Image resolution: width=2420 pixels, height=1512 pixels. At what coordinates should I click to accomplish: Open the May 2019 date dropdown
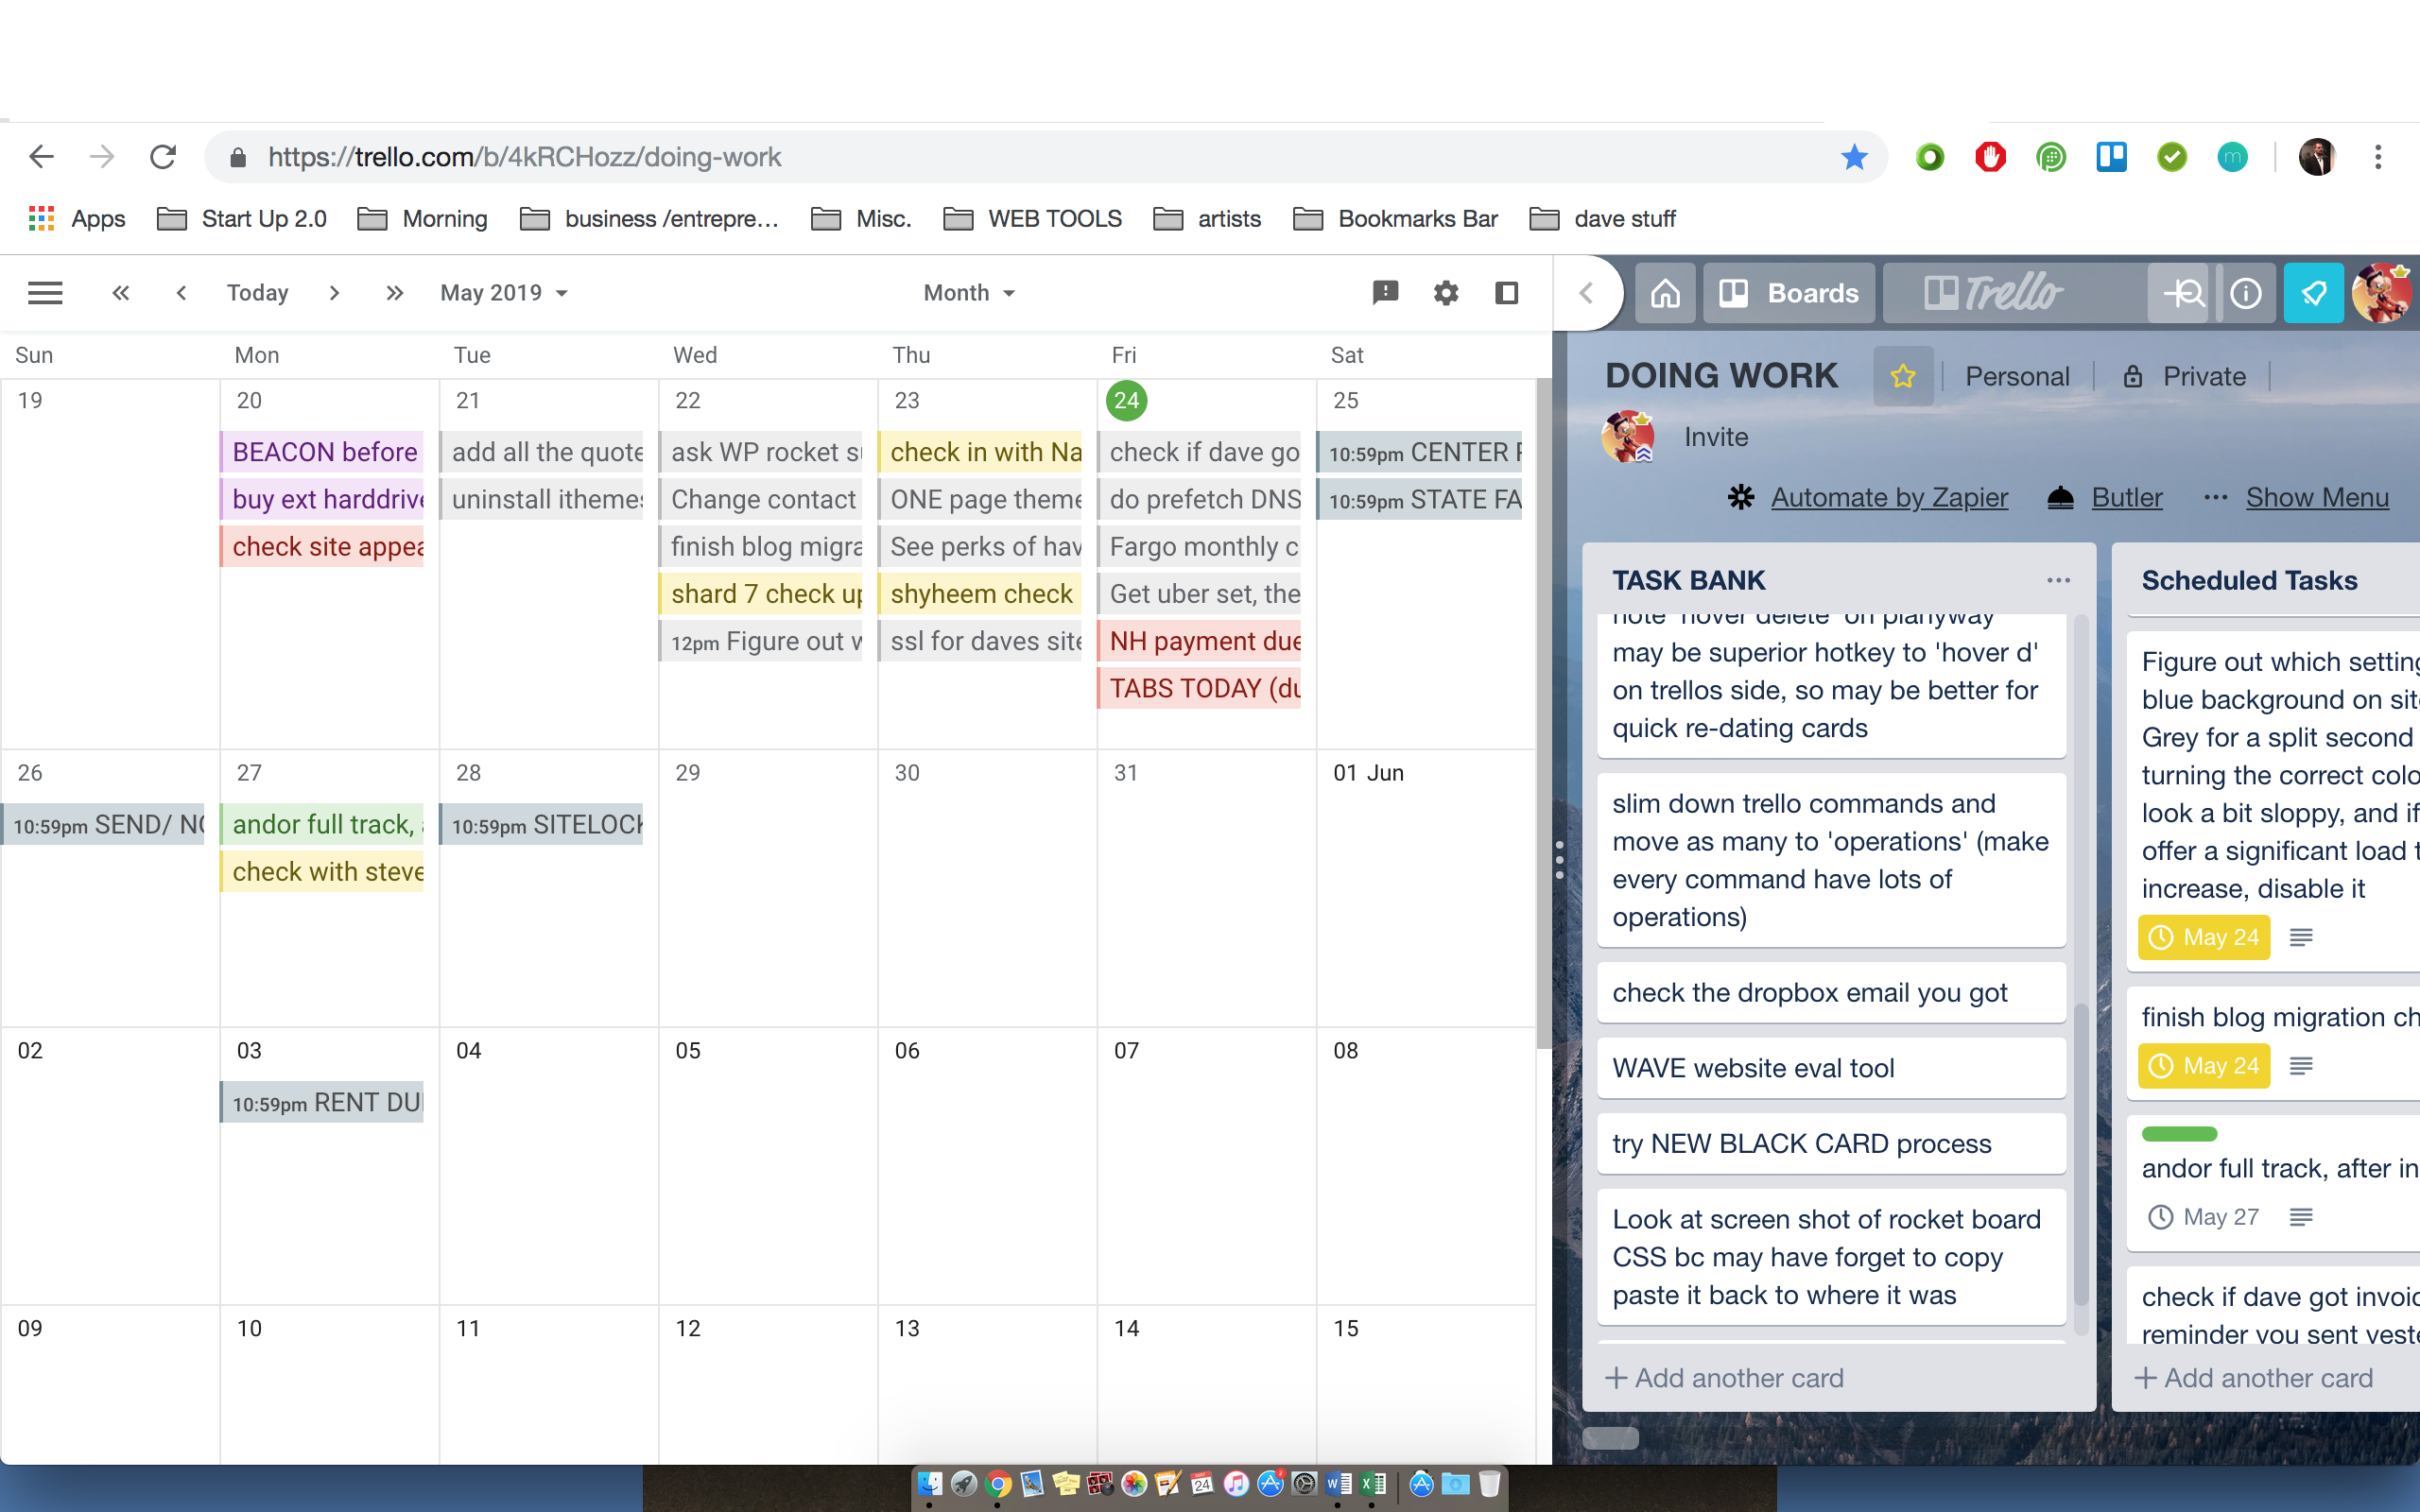pos(504,293)
